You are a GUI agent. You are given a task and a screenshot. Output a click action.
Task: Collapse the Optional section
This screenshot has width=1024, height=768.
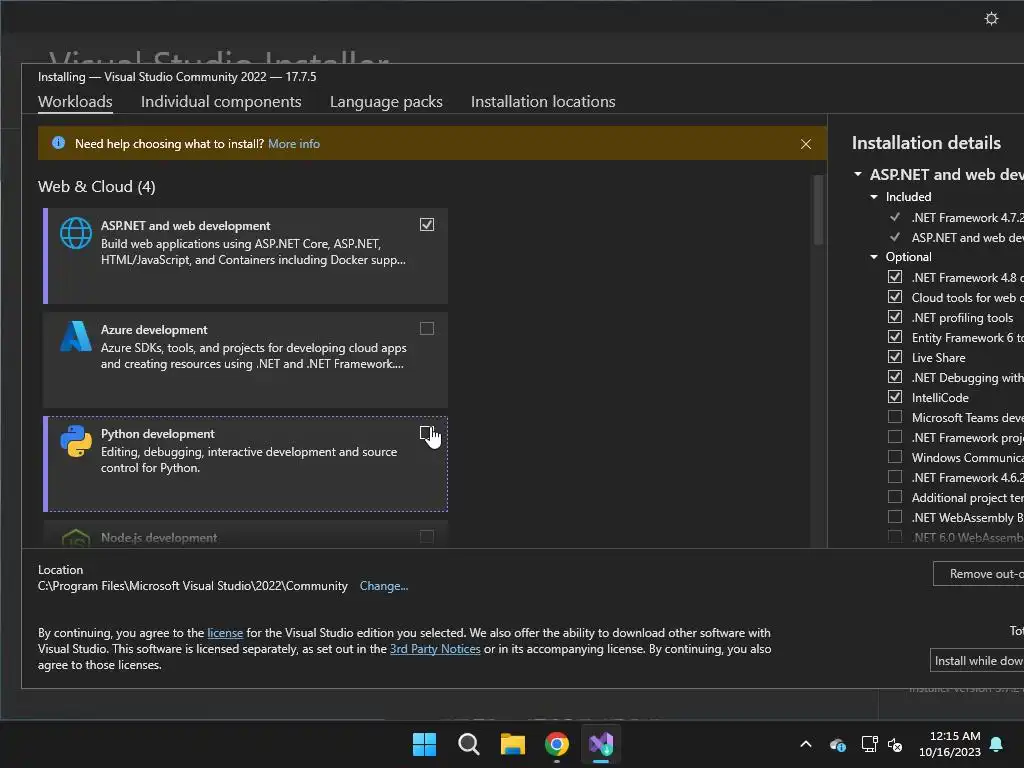tap(874, 257)
